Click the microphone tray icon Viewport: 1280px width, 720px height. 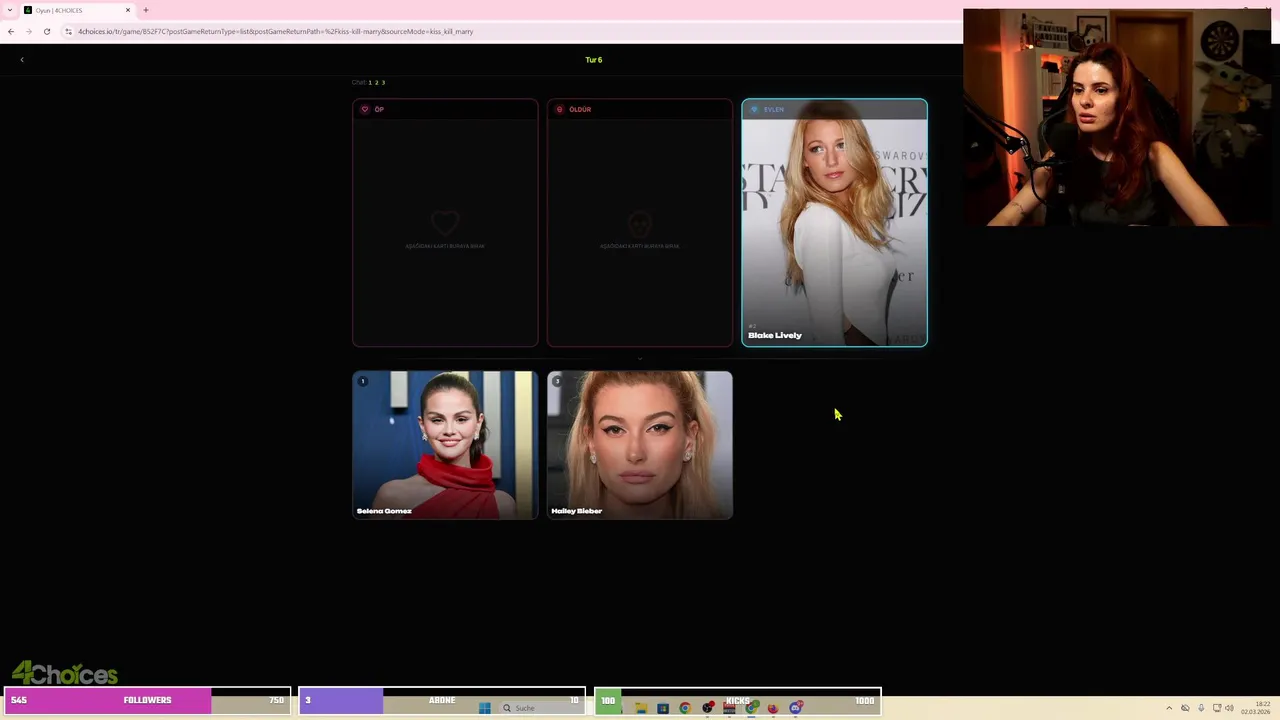(1201, 708)
